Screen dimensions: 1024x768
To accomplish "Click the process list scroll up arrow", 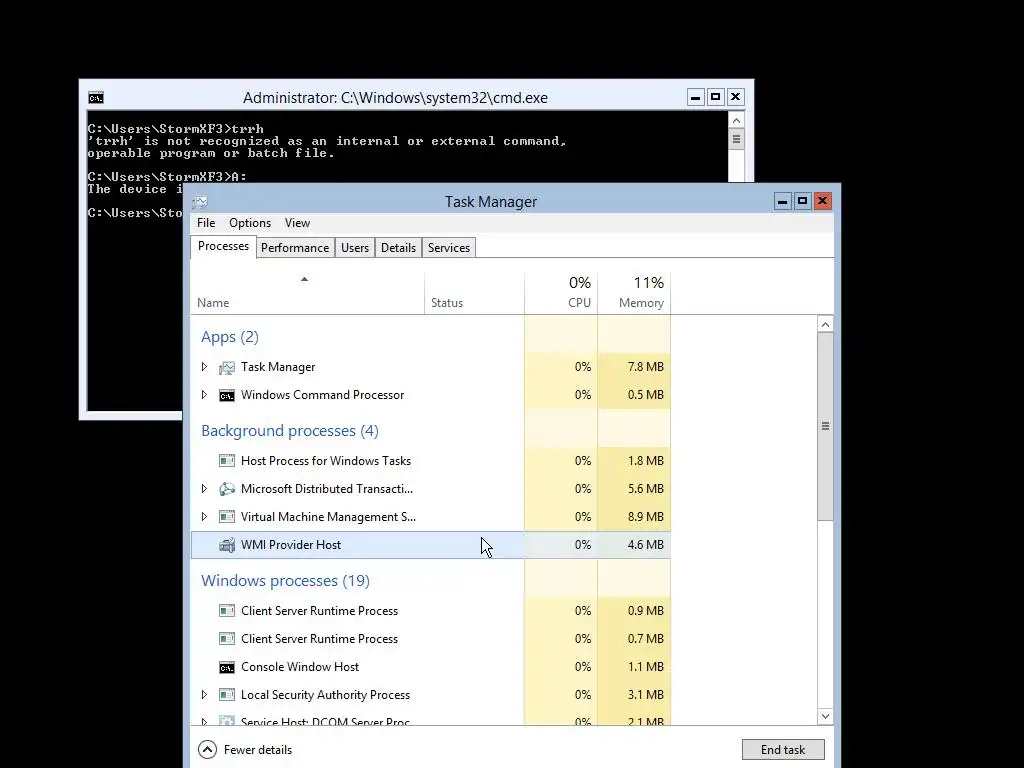I will (x=825, y=325).
